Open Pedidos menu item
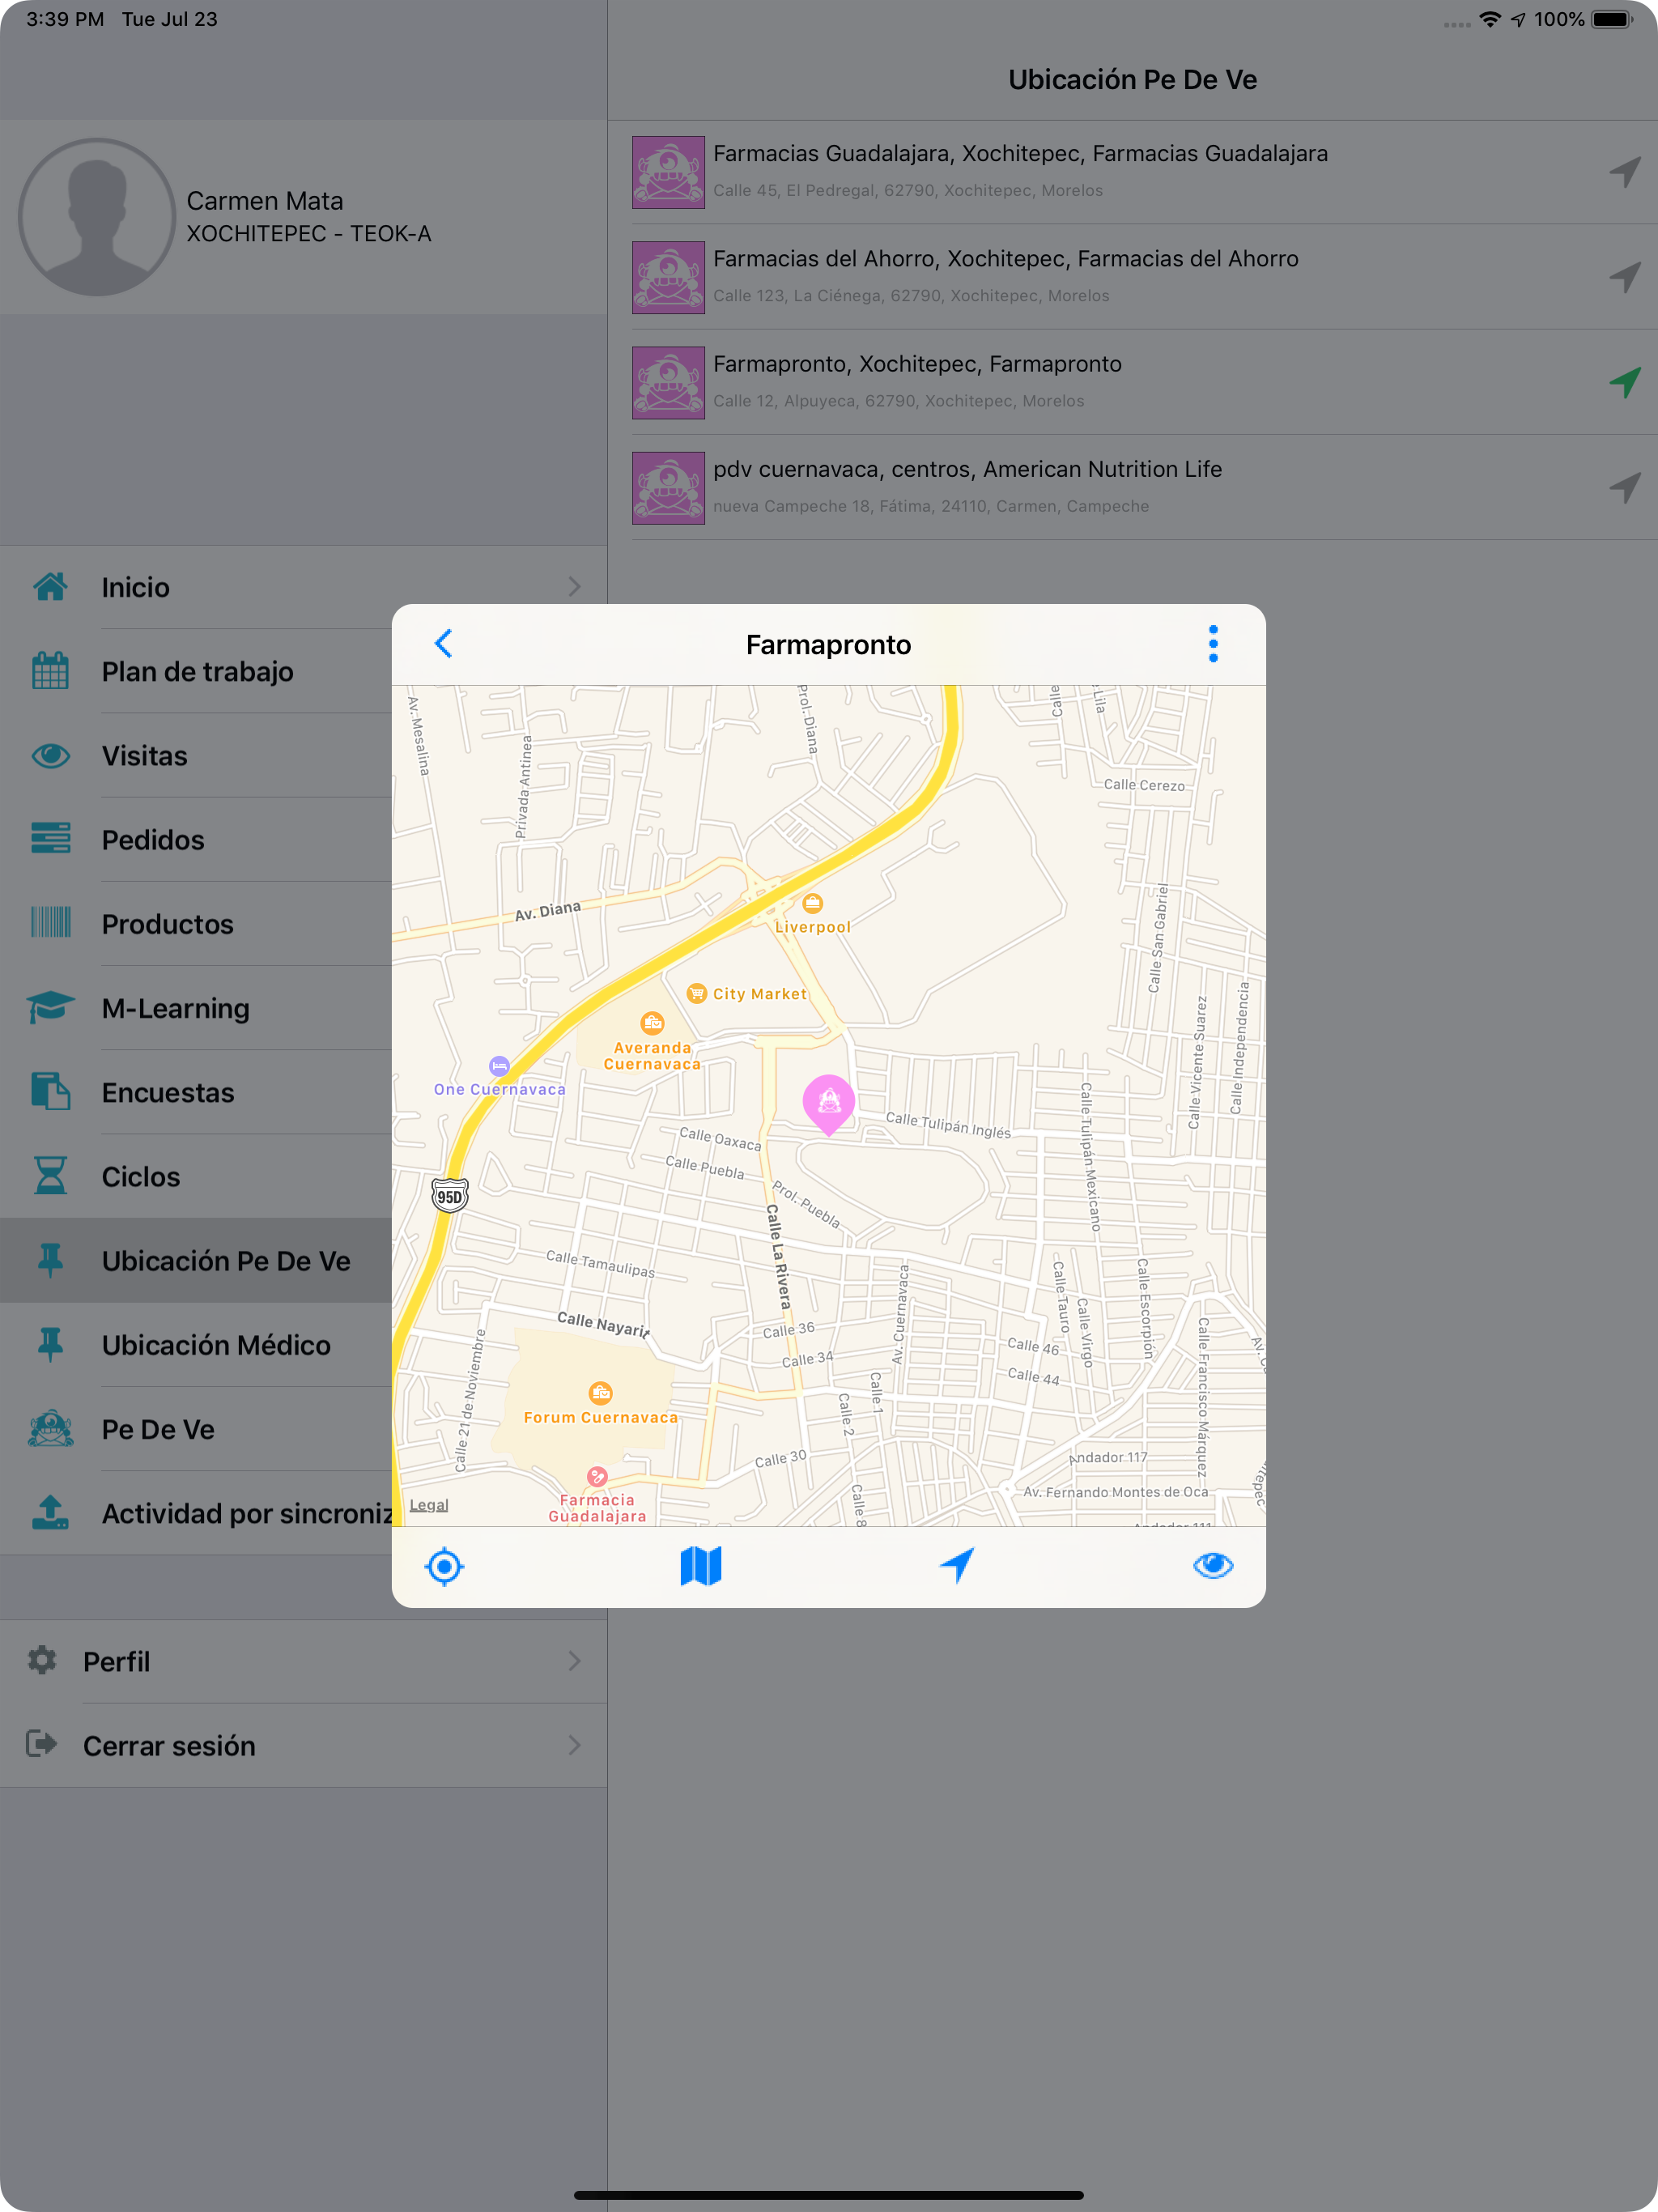Viewport: 1658px width, 2212px height. point(196,840)
